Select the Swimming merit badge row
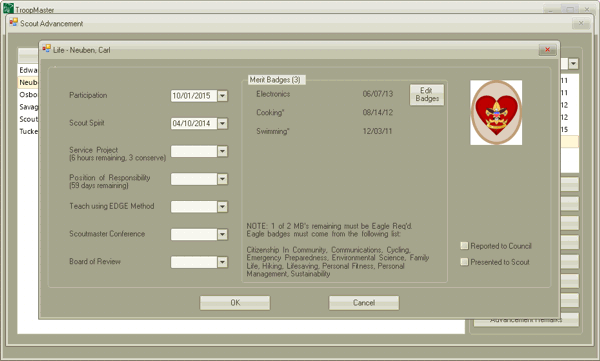 point(324,131)
